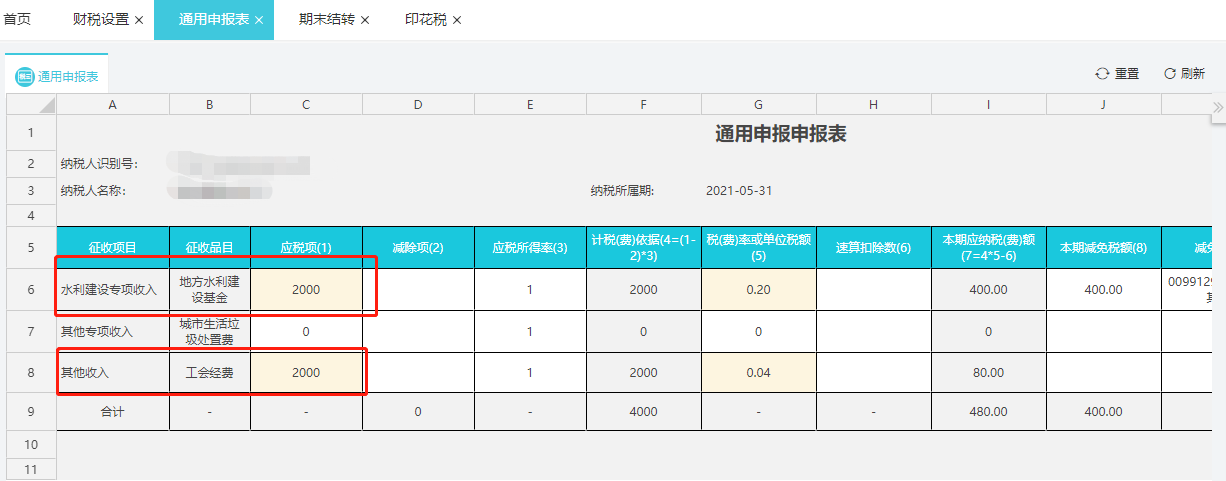Select column C header
1226x481 pixels.
(306, 105)
